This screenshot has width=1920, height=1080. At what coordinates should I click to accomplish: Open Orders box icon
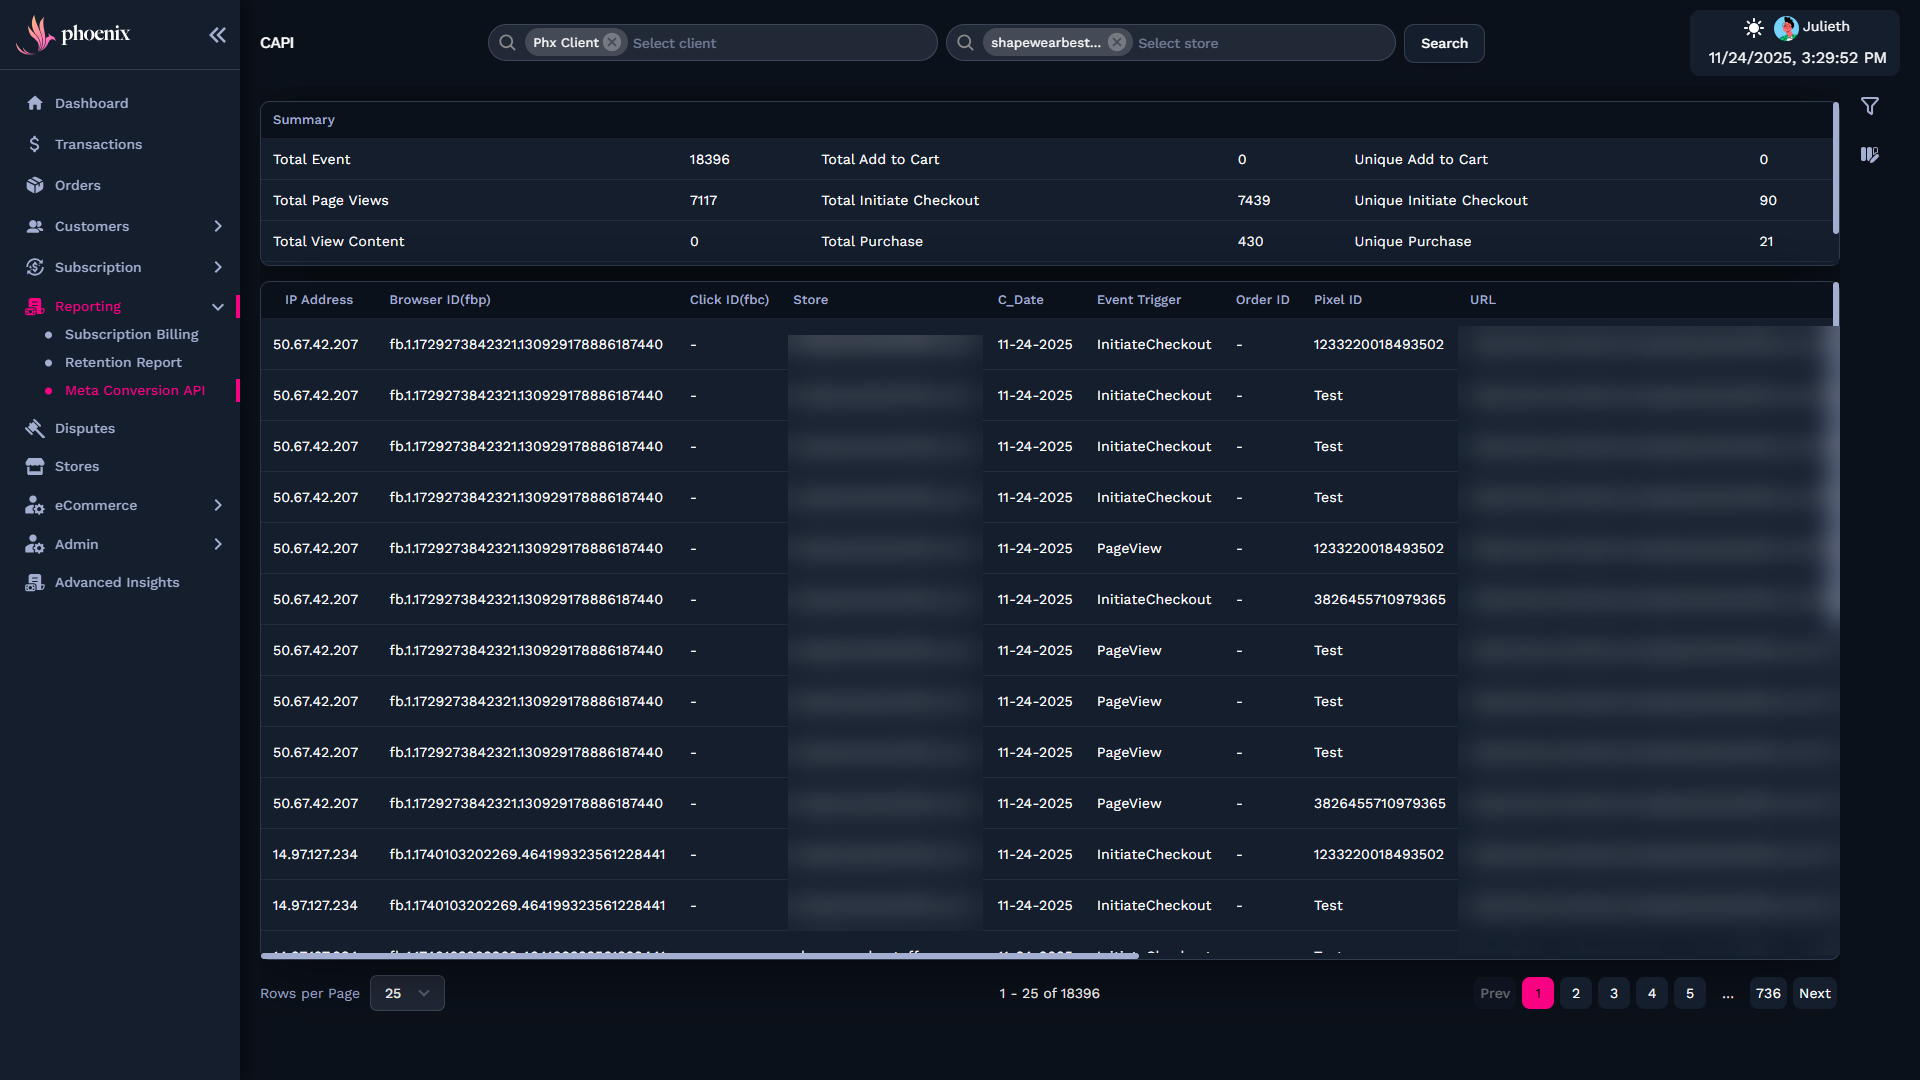point(35,185)
